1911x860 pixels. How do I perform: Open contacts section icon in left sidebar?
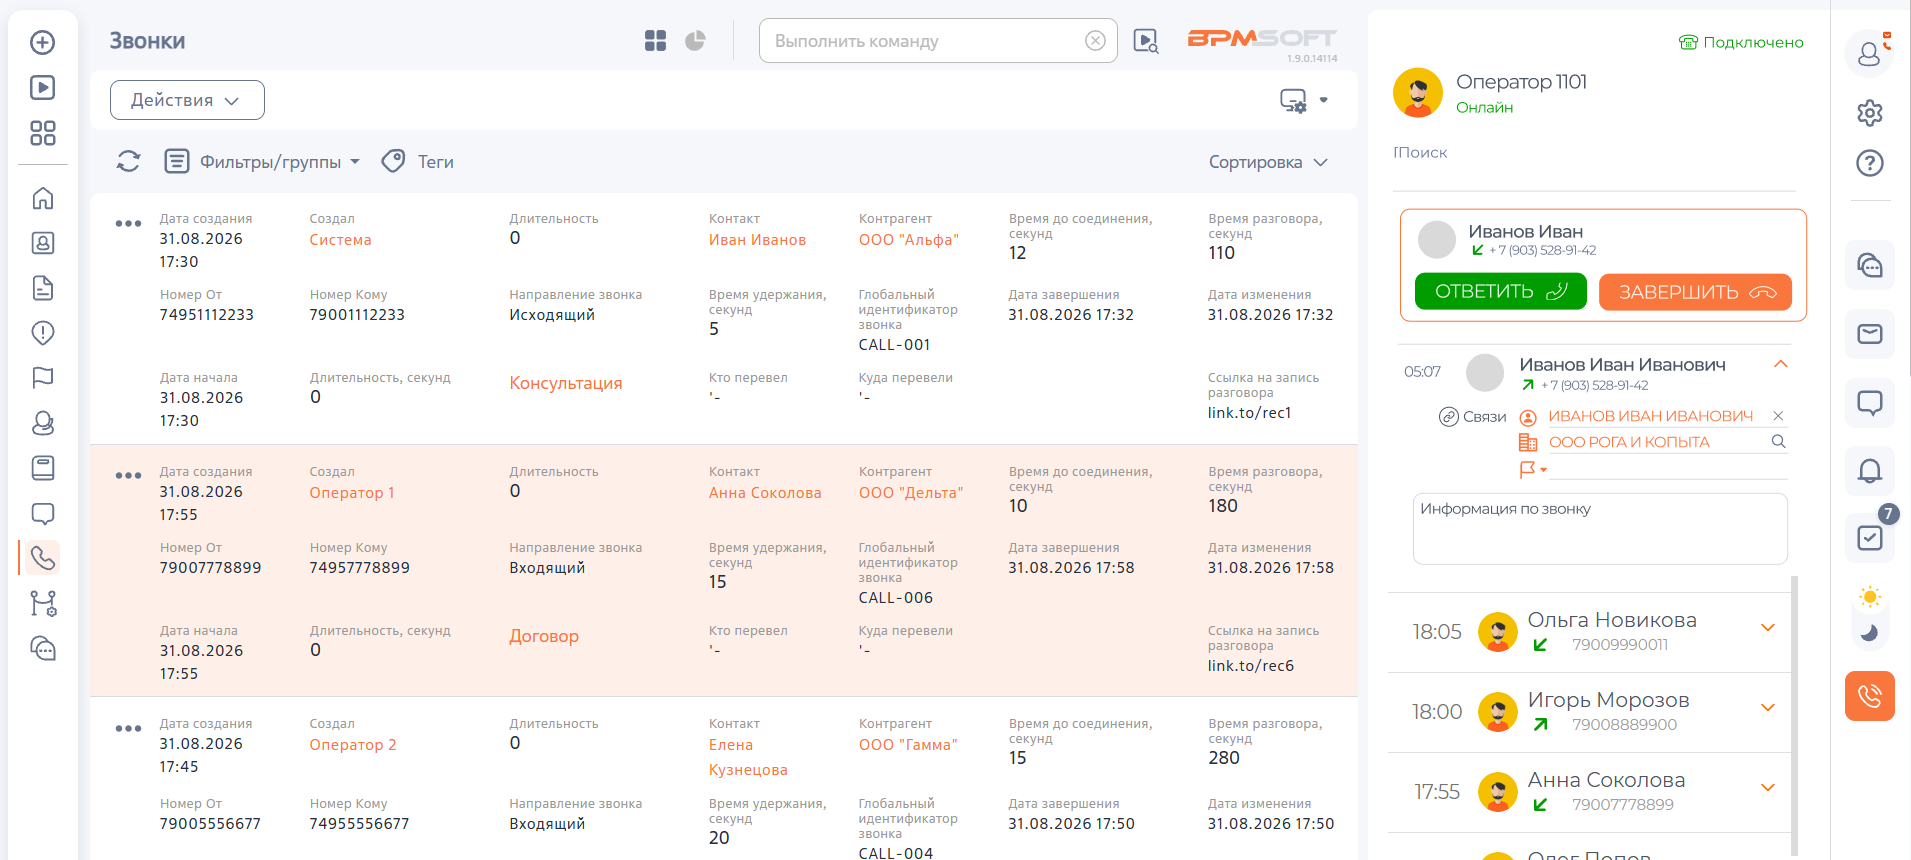[x=42, y=243]
